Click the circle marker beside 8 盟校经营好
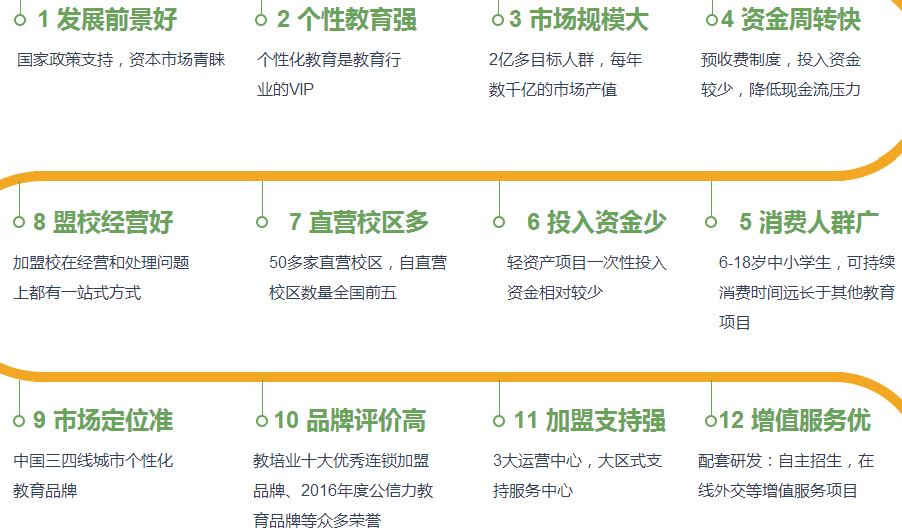This screenshot has height=528, width=902. pos(19,222)
